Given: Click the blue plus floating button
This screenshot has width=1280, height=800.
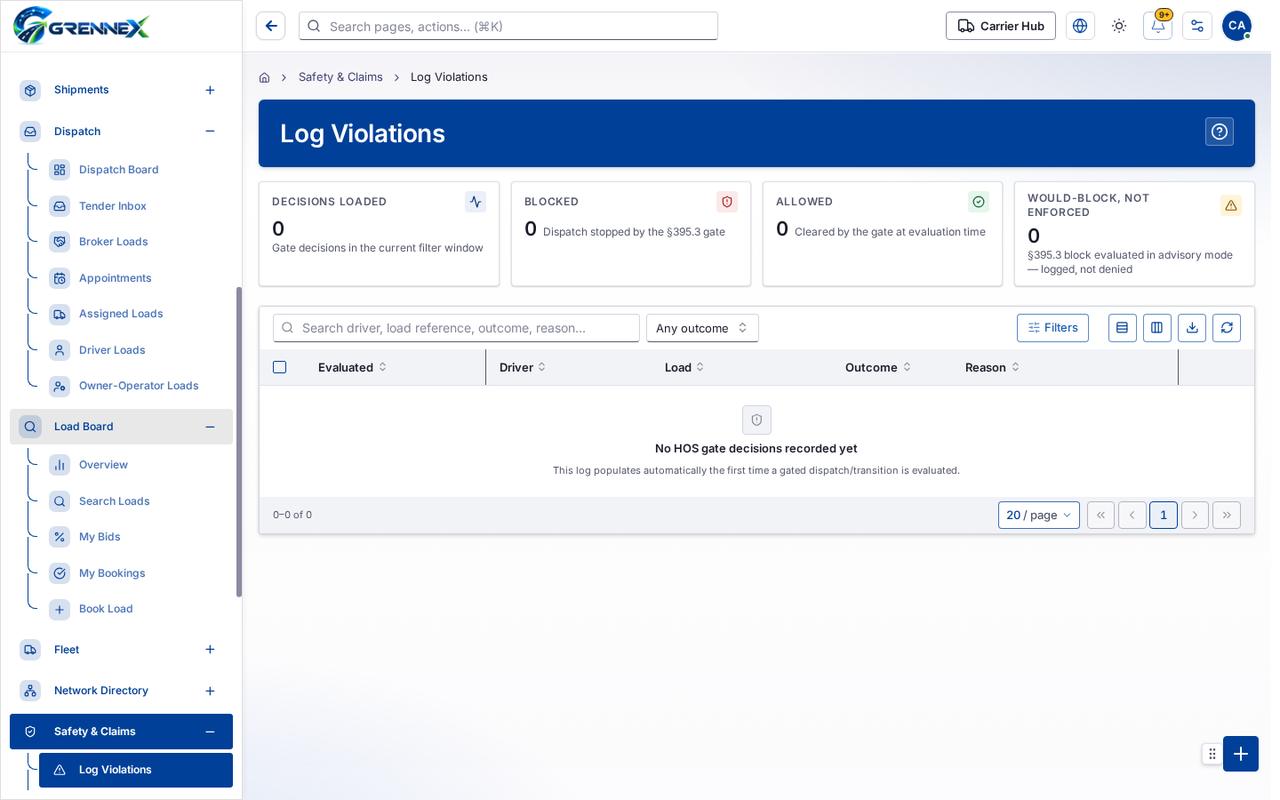Looking at the screenshot, I should click(1241, 754).
